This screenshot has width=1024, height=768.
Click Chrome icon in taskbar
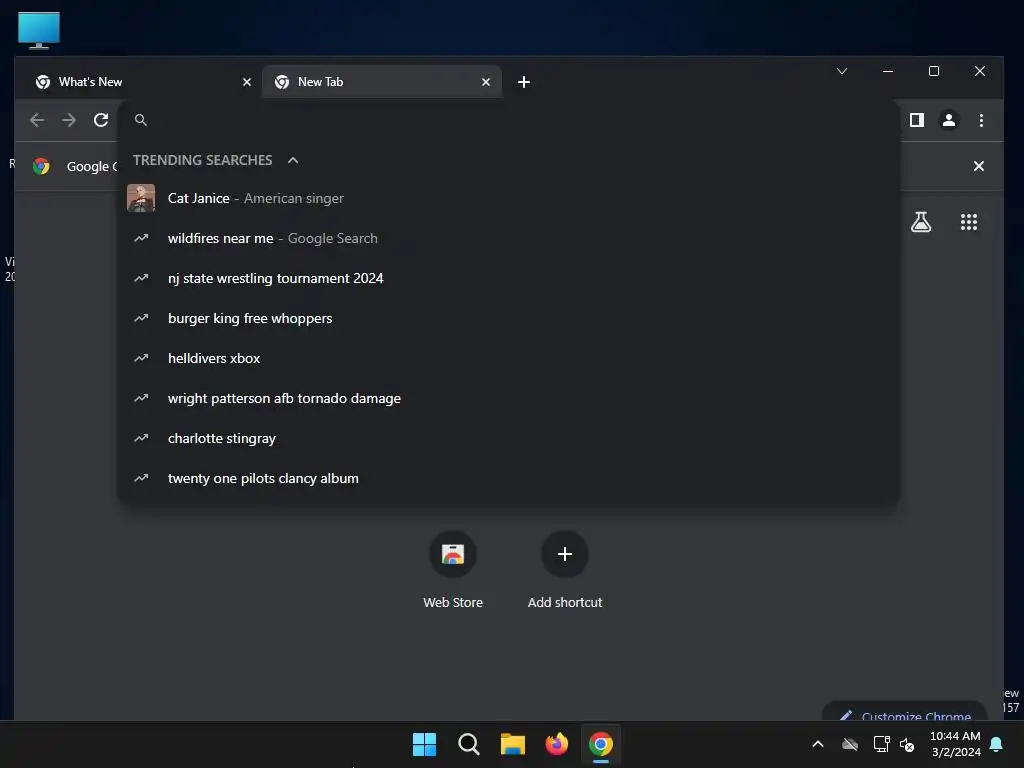click(x=601, y=744)
